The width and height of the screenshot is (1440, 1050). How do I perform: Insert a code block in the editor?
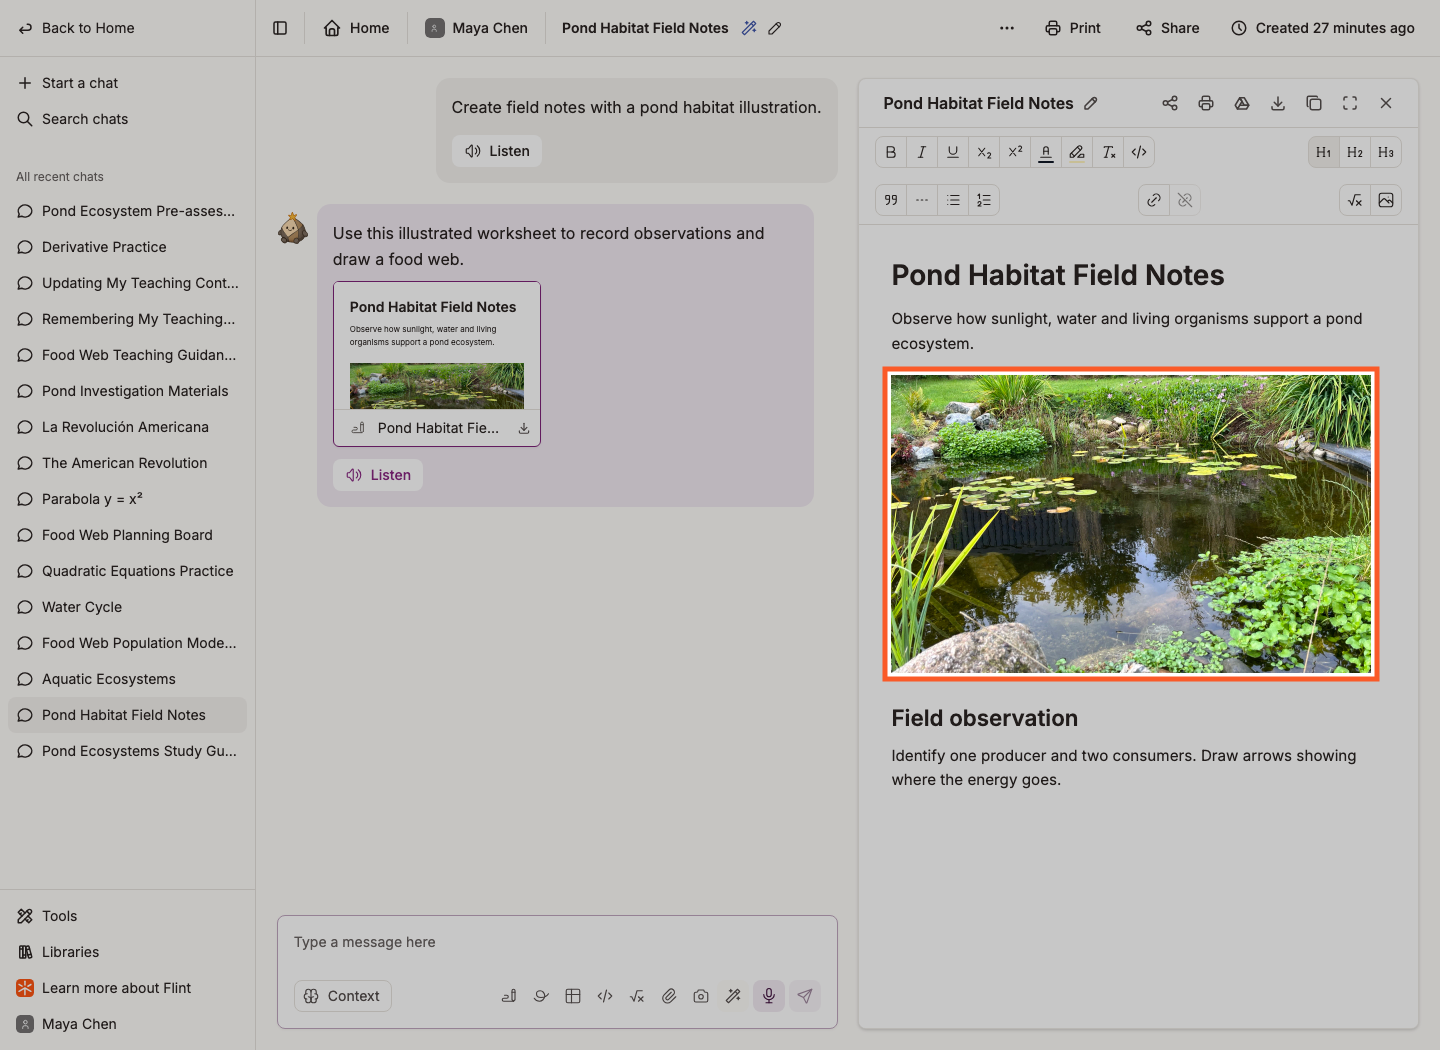1139,152
